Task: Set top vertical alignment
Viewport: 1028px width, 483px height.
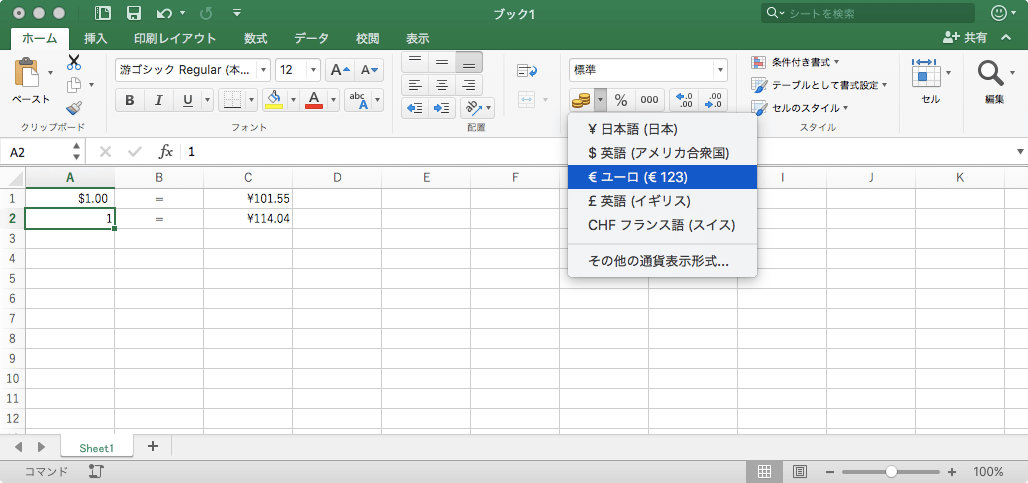Action: tap(415, 62)
